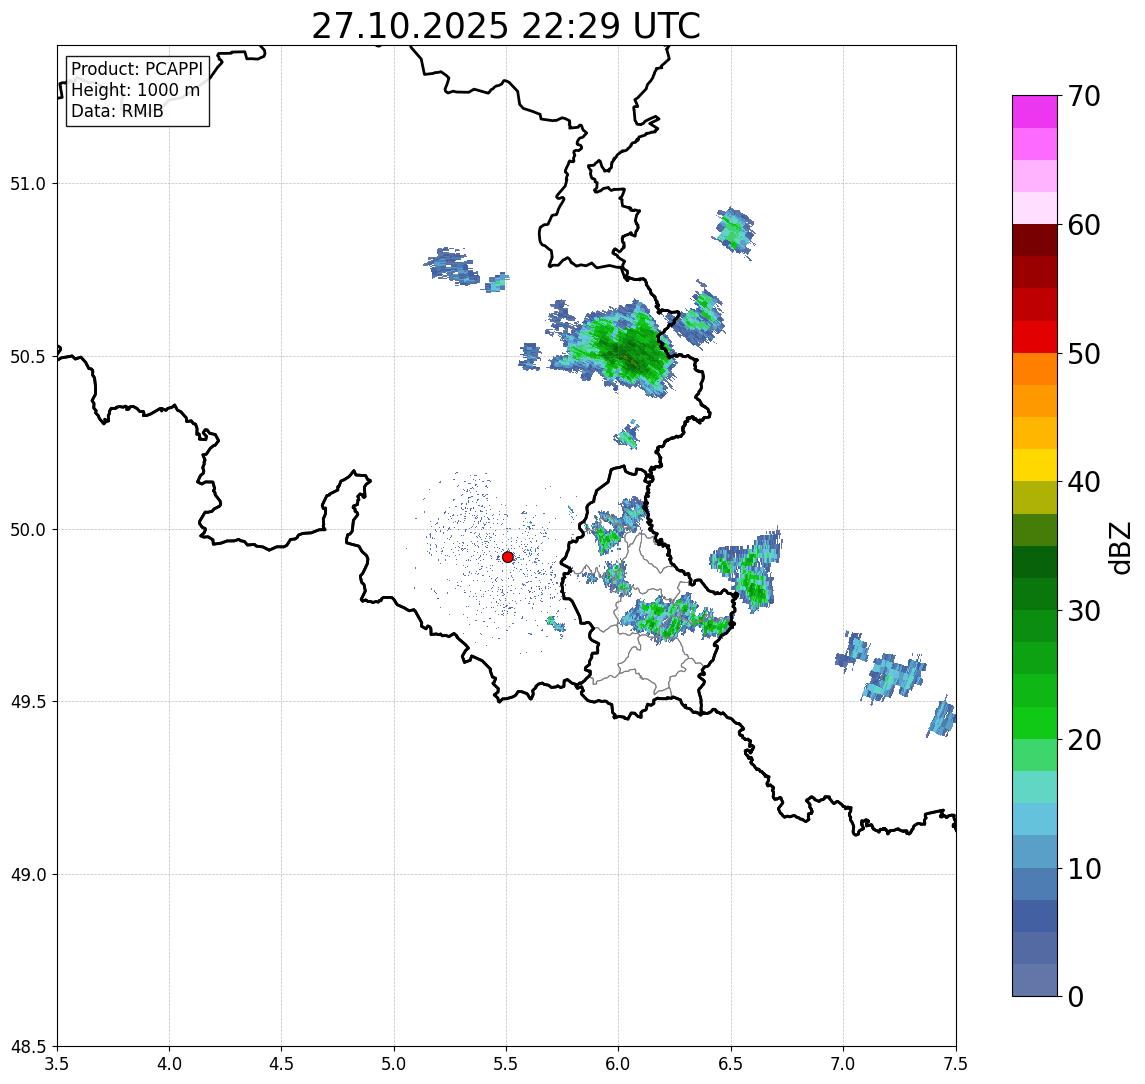Click the longitude tick label '6.0'
This screenshot has height=1084, width=1145.
pyautogui.click(x=619, y=1064)
